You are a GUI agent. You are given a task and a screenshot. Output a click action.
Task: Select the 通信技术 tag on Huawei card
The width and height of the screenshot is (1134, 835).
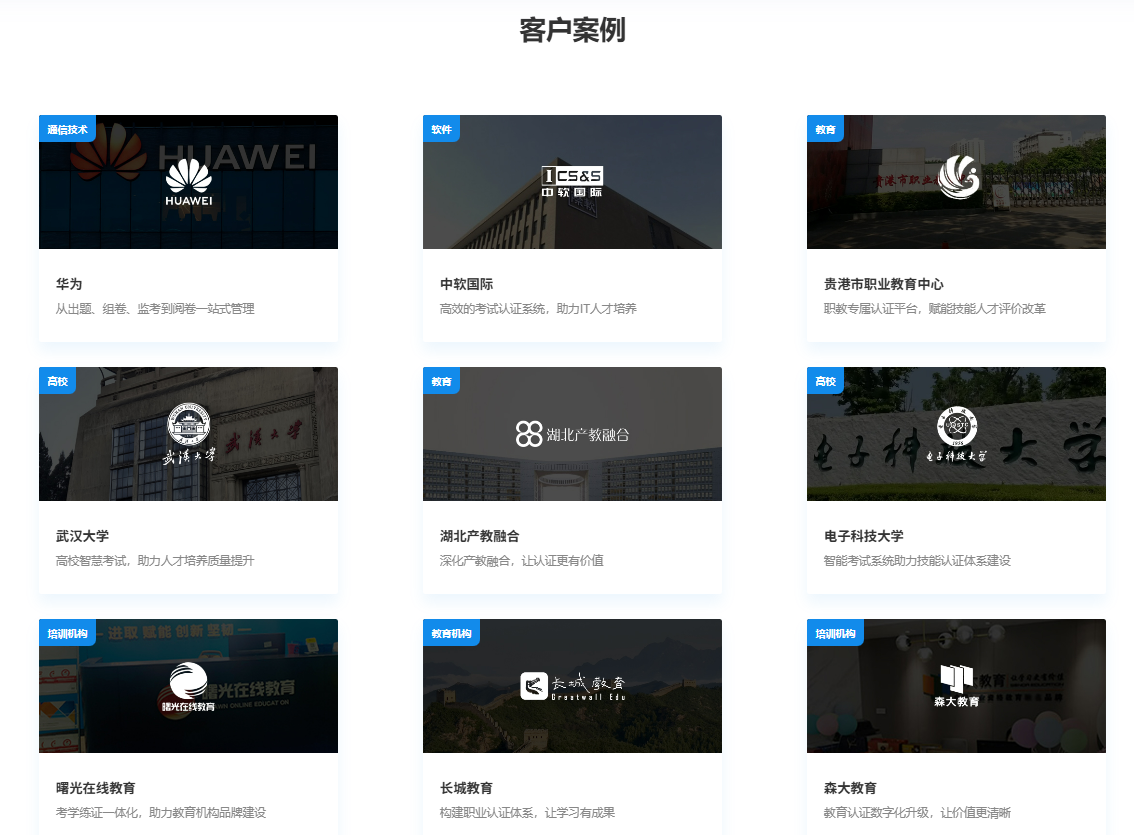coord(67,129)
